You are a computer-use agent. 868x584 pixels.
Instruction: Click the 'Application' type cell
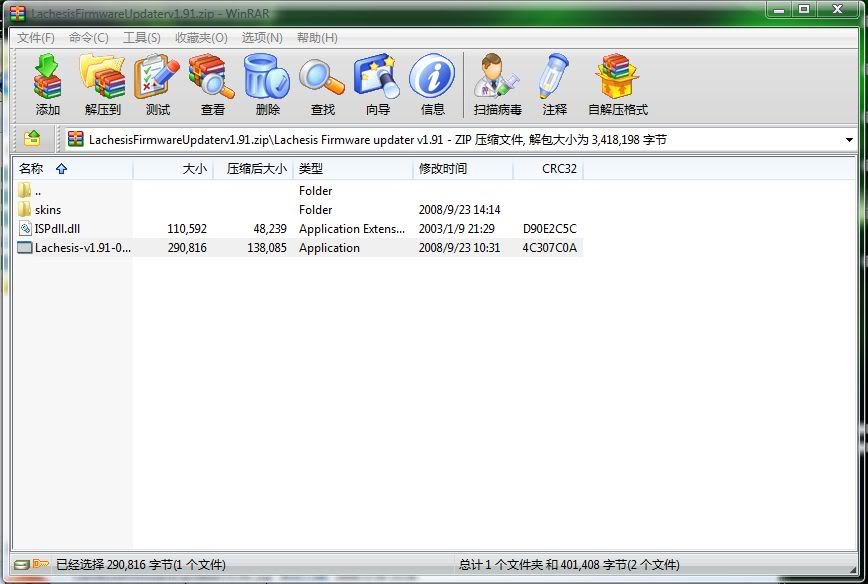(x=329, y=247)
